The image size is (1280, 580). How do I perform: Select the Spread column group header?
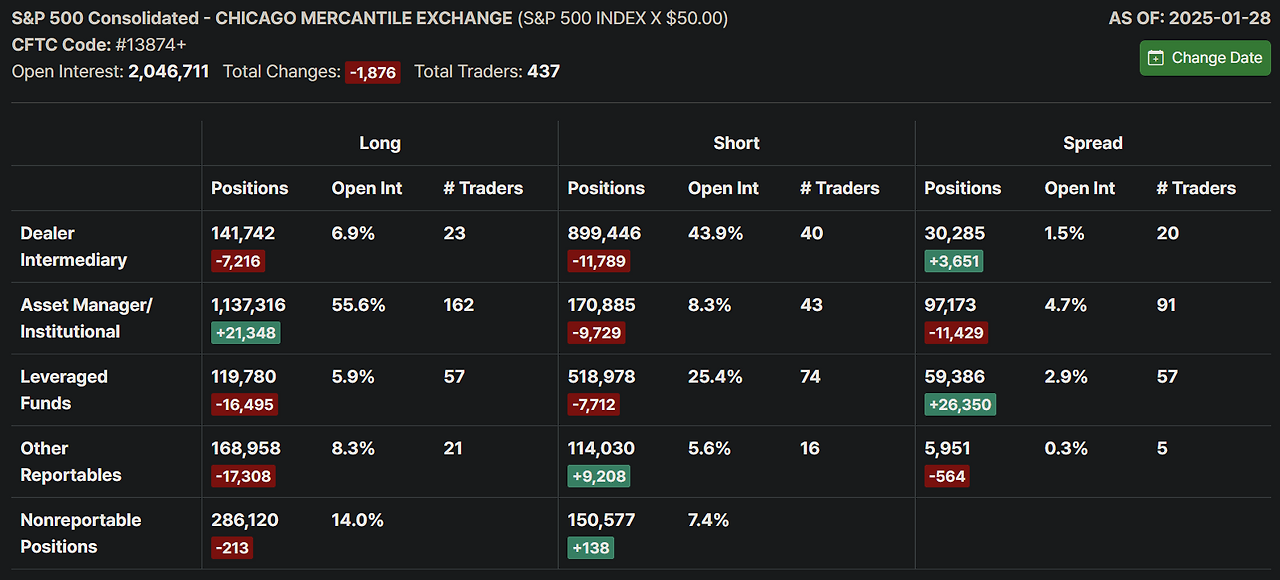1093,143
